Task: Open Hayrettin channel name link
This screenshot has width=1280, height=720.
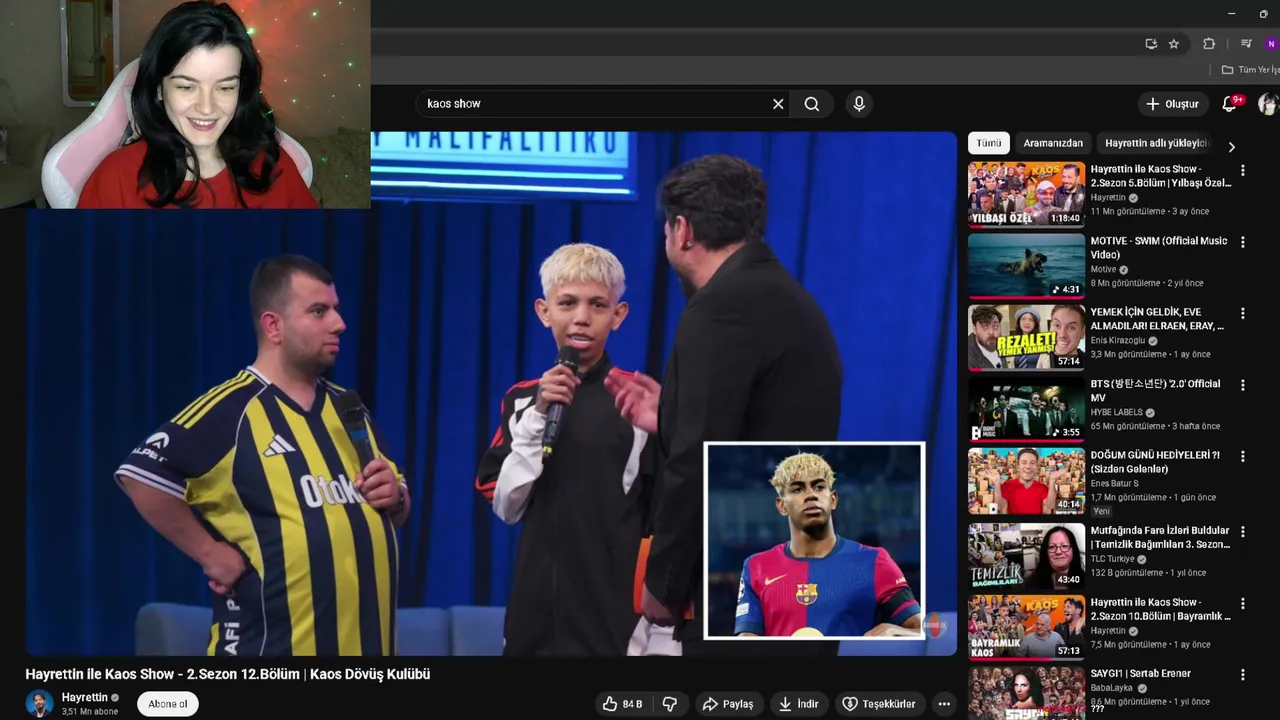Action: point(84,697)
